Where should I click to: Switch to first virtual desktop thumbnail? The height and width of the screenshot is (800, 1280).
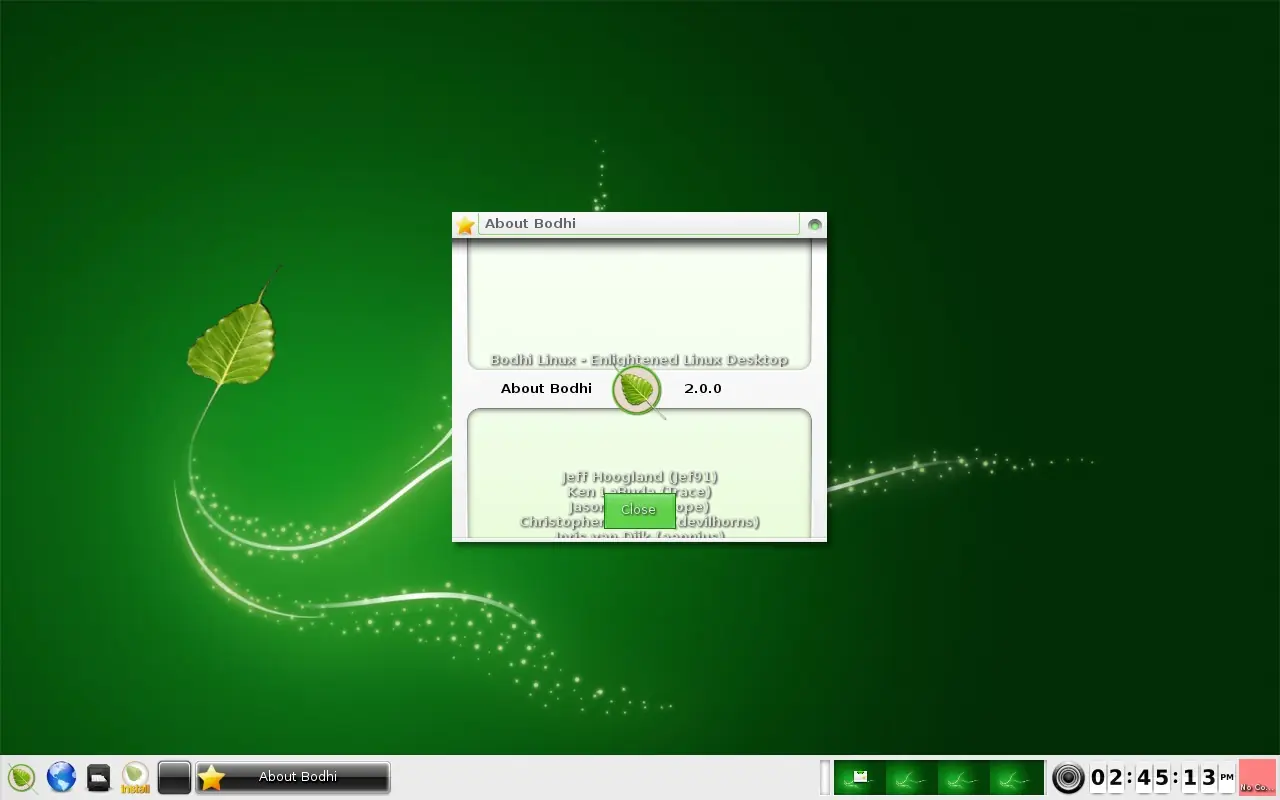click(x=860, y=777)
